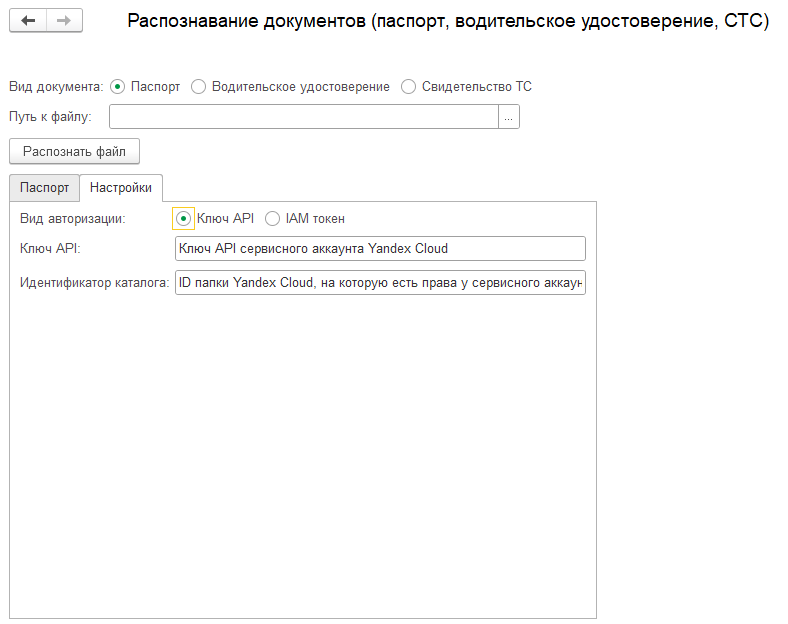The width and height of the screenshot is (788, 624).
Task: Switch to the Паспорт tab
Action: (x=45, y=187)
